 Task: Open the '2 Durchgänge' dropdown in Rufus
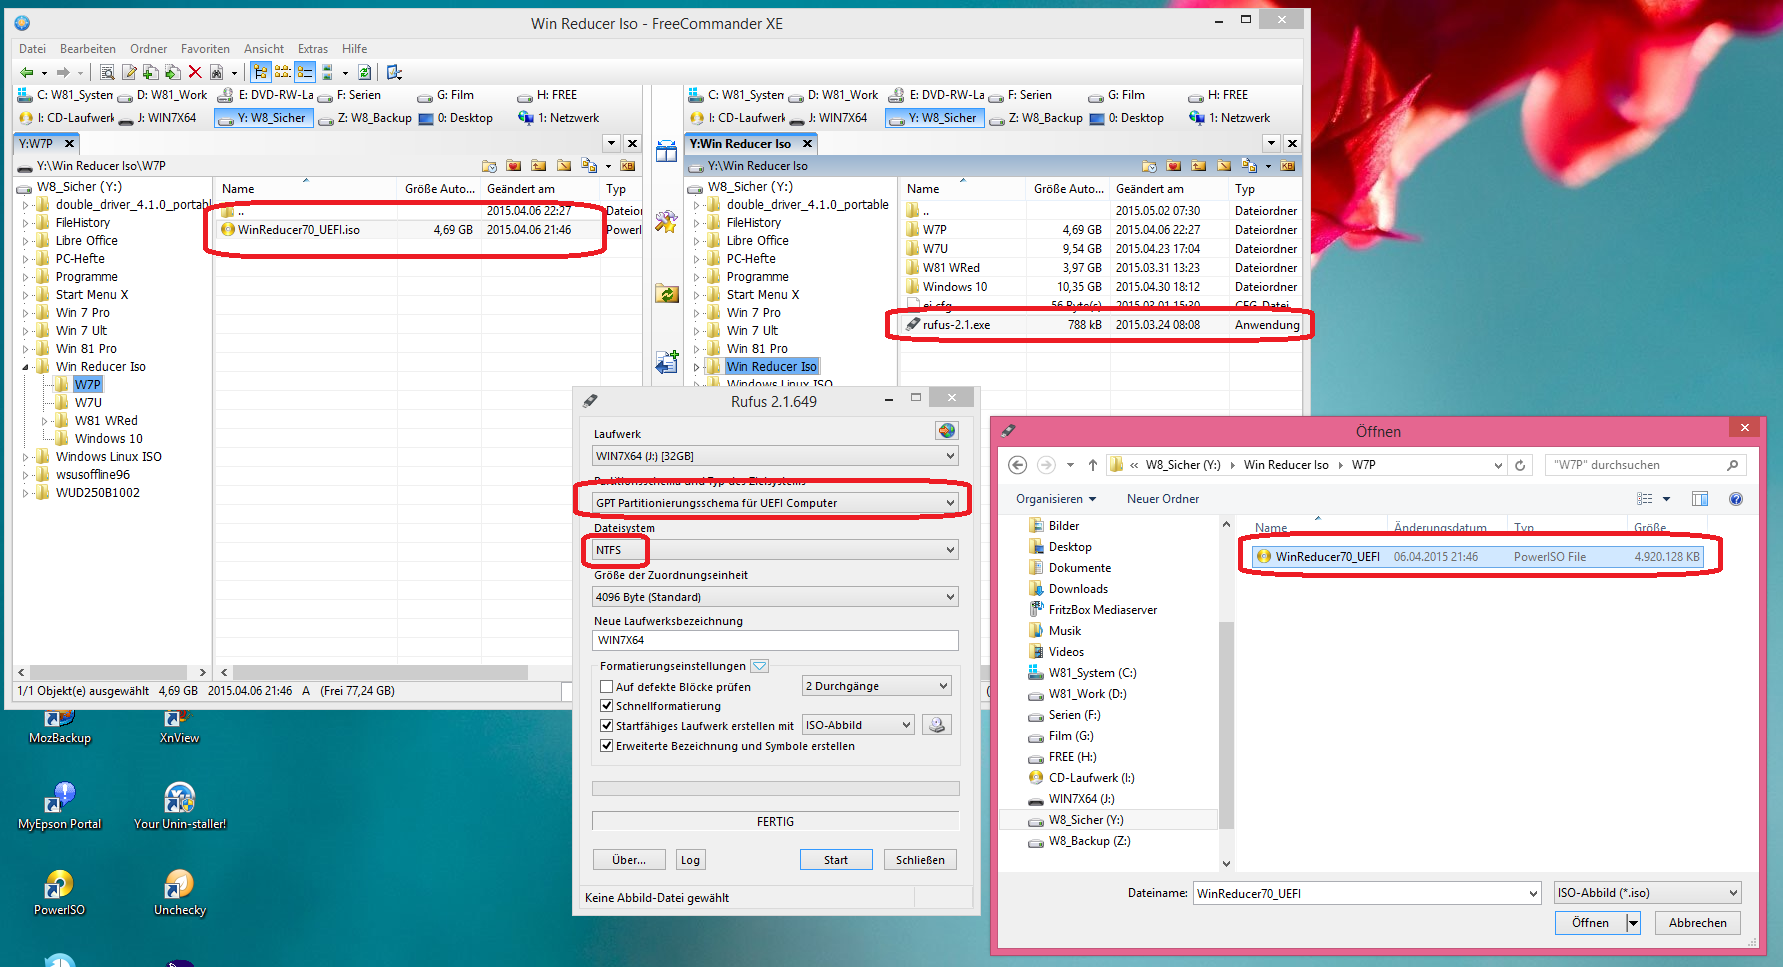point(876,686)
